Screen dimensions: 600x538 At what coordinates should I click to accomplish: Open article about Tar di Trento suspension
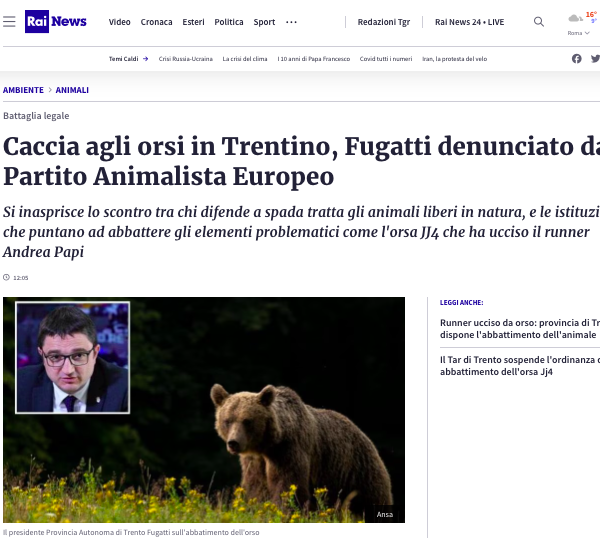tap(520, 366)
